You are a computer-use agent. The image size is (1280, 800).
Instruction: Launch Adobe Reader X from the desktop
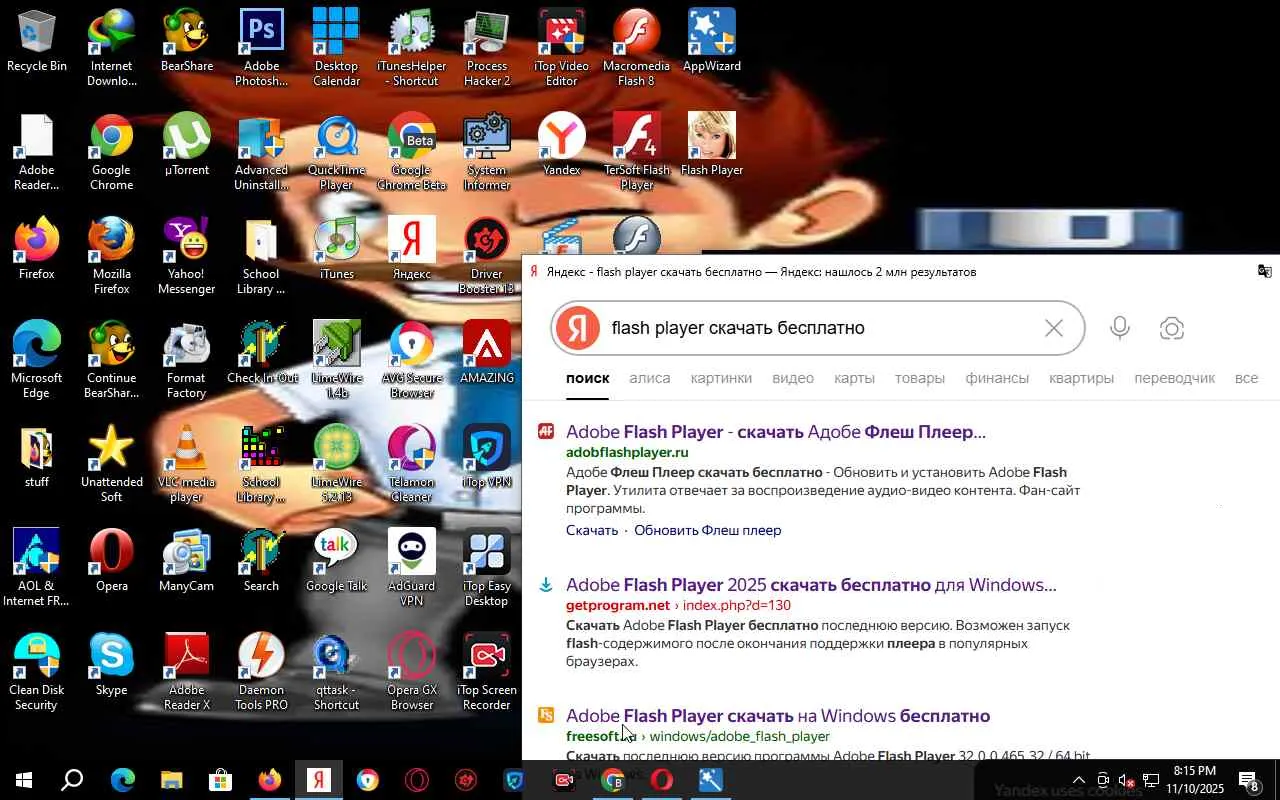[x=187, y=672]
